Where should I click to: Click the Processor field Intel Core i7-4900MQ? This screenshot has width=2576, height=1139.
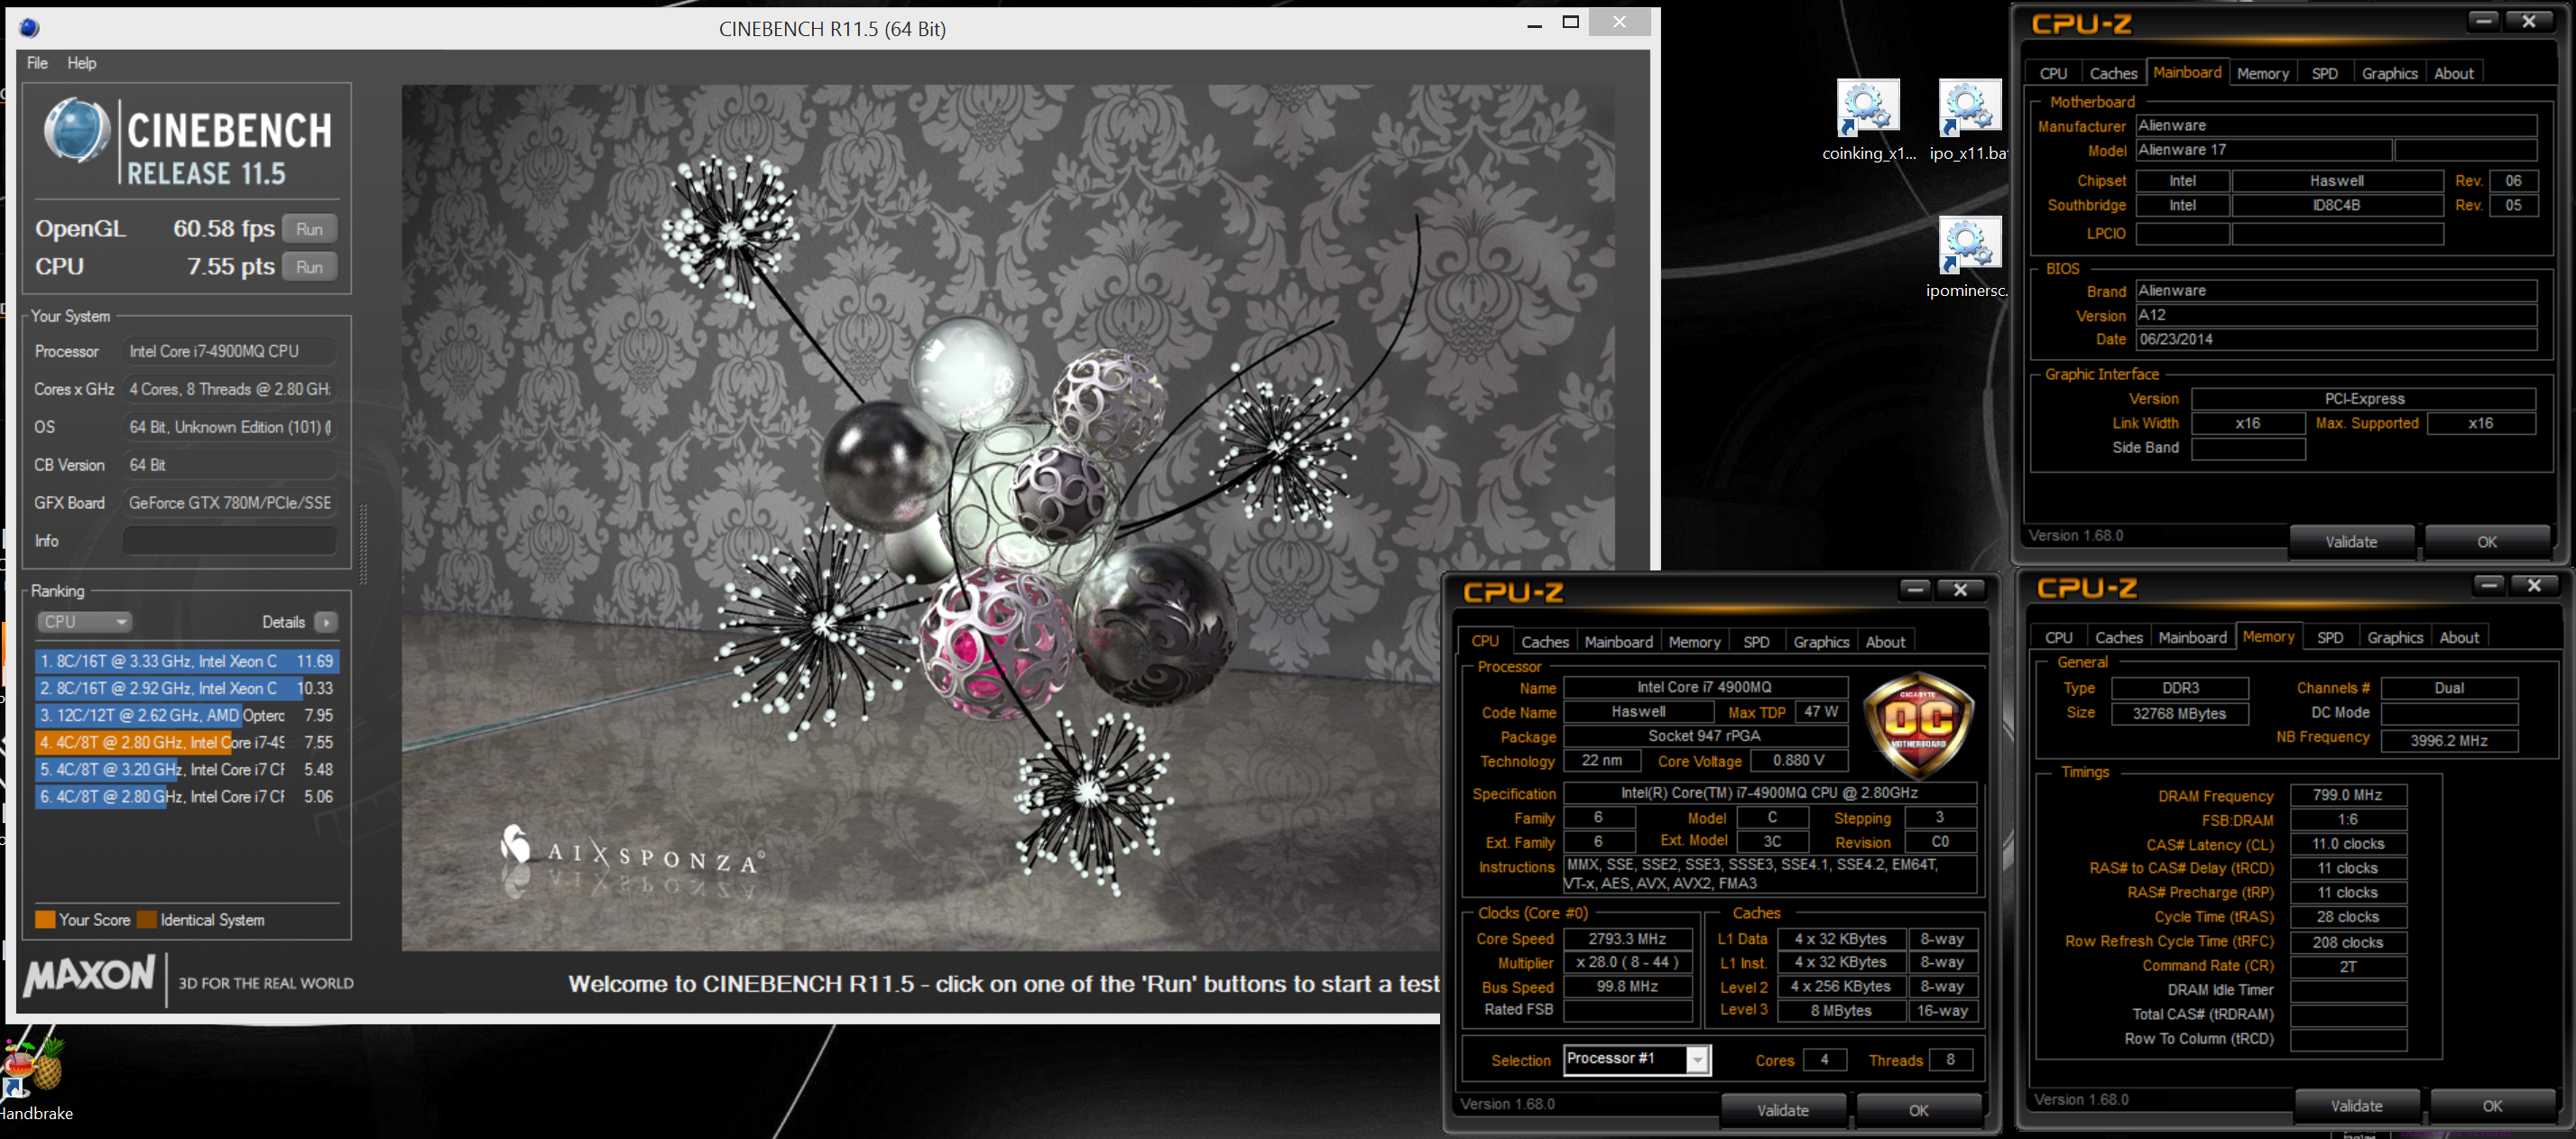coord(230,351)
